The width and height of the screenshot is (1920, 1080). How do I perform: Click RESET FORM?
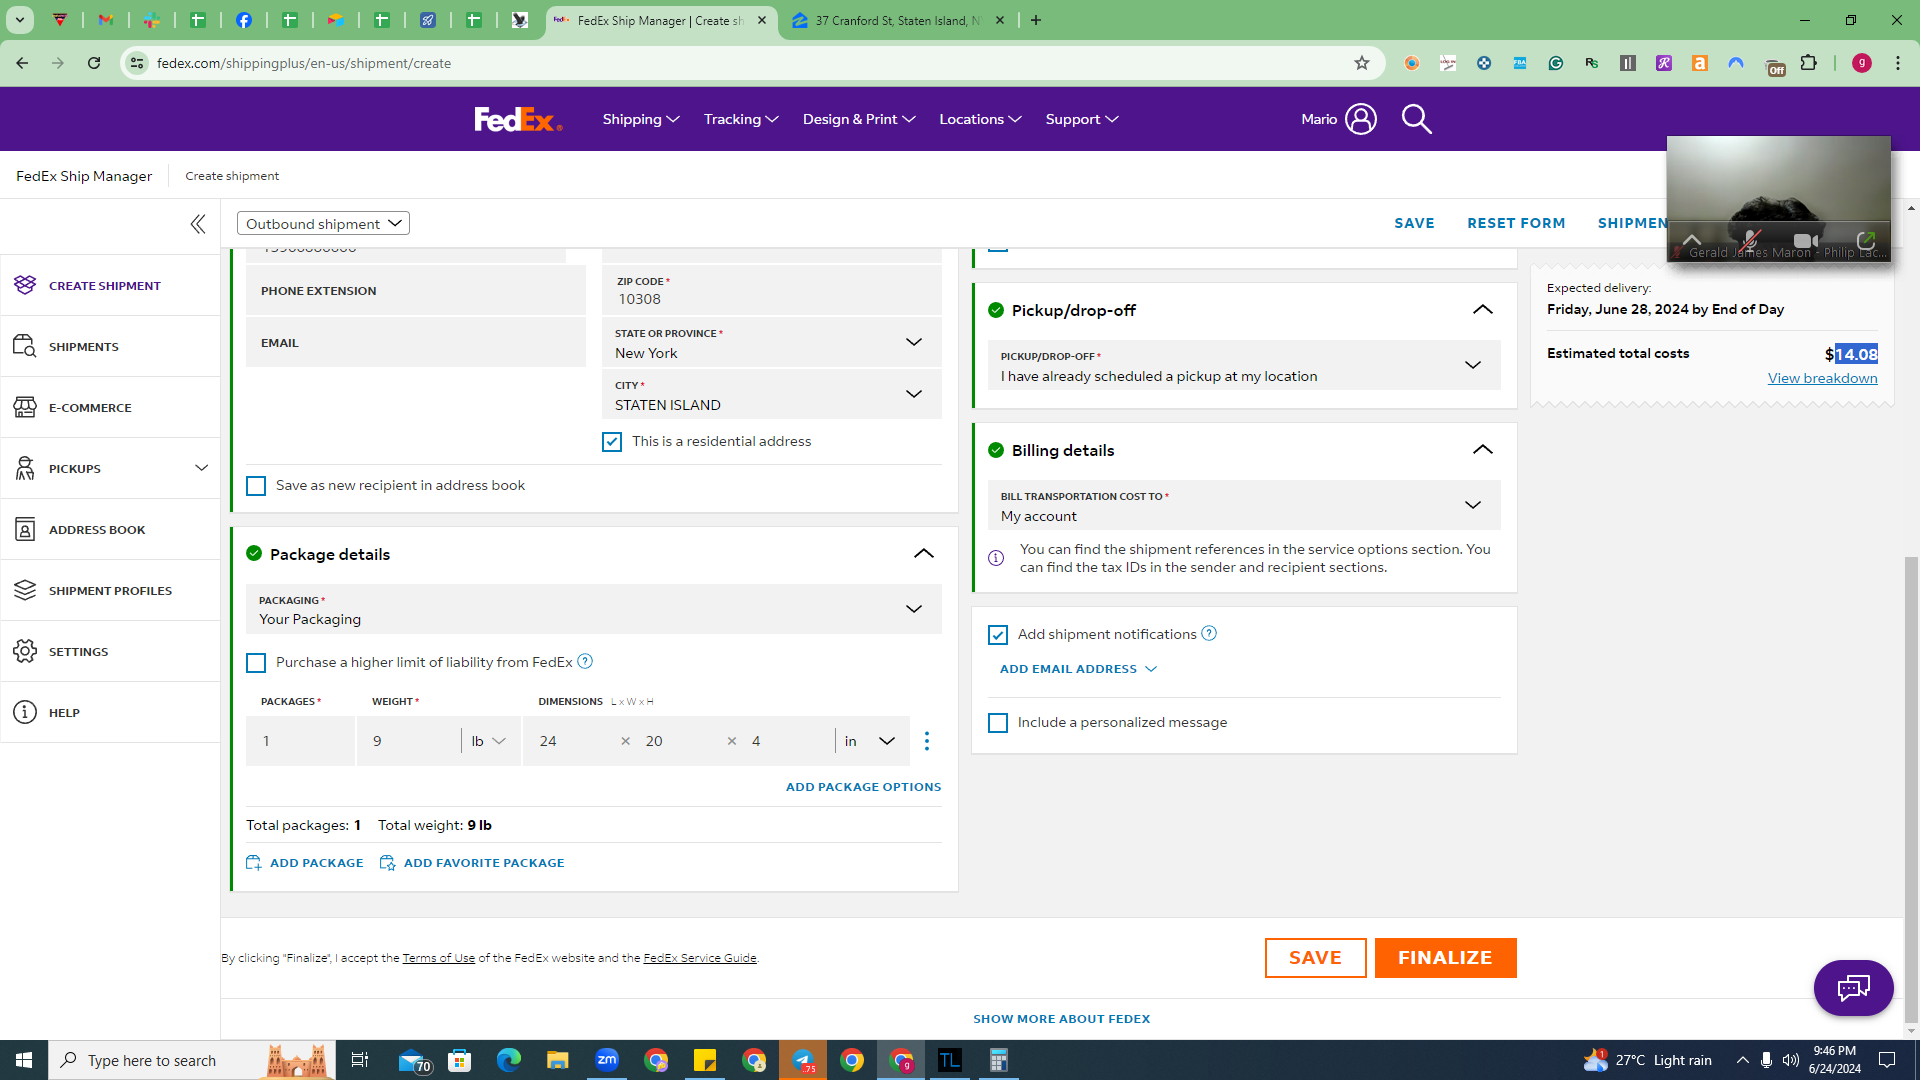(x=1516, y=223)
